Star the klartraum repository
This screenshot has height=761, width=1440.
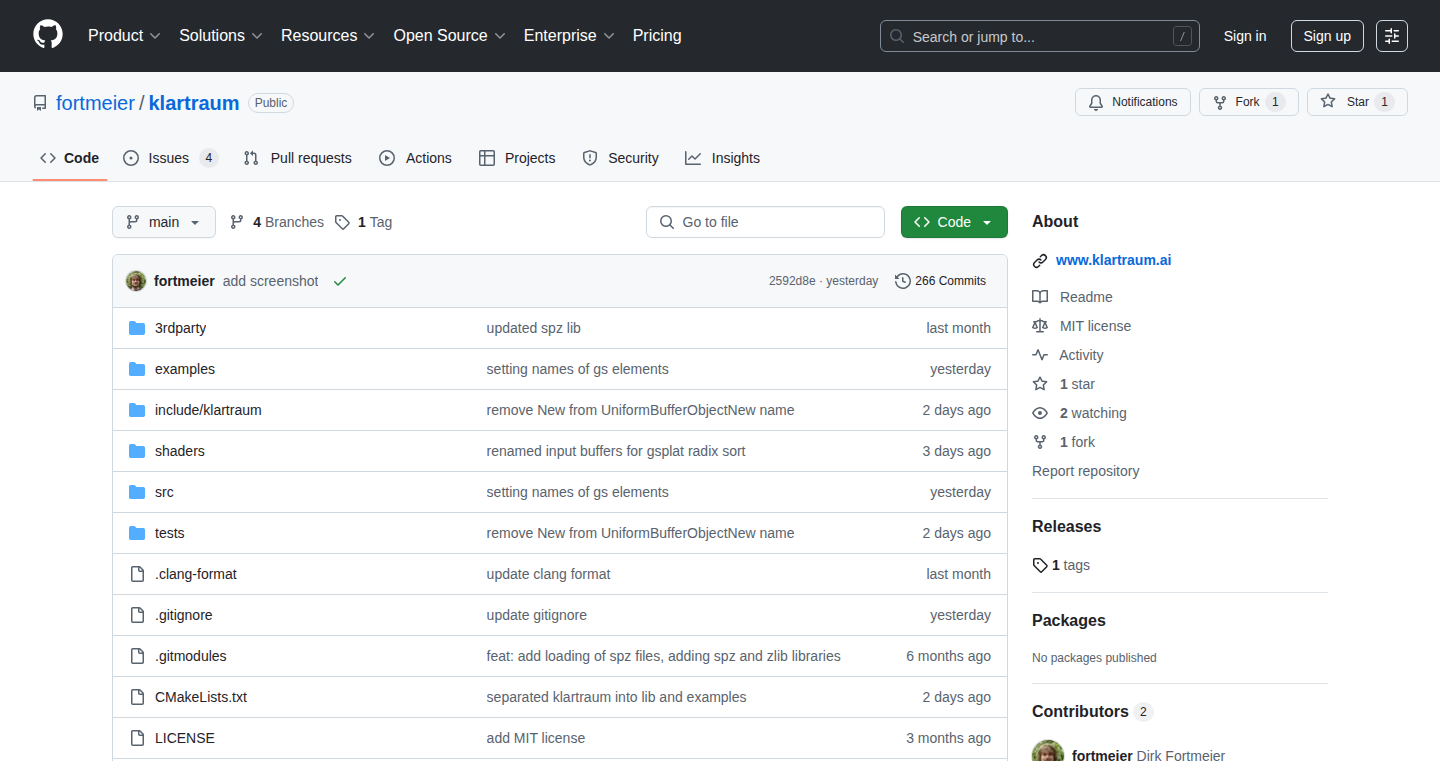1357,102
